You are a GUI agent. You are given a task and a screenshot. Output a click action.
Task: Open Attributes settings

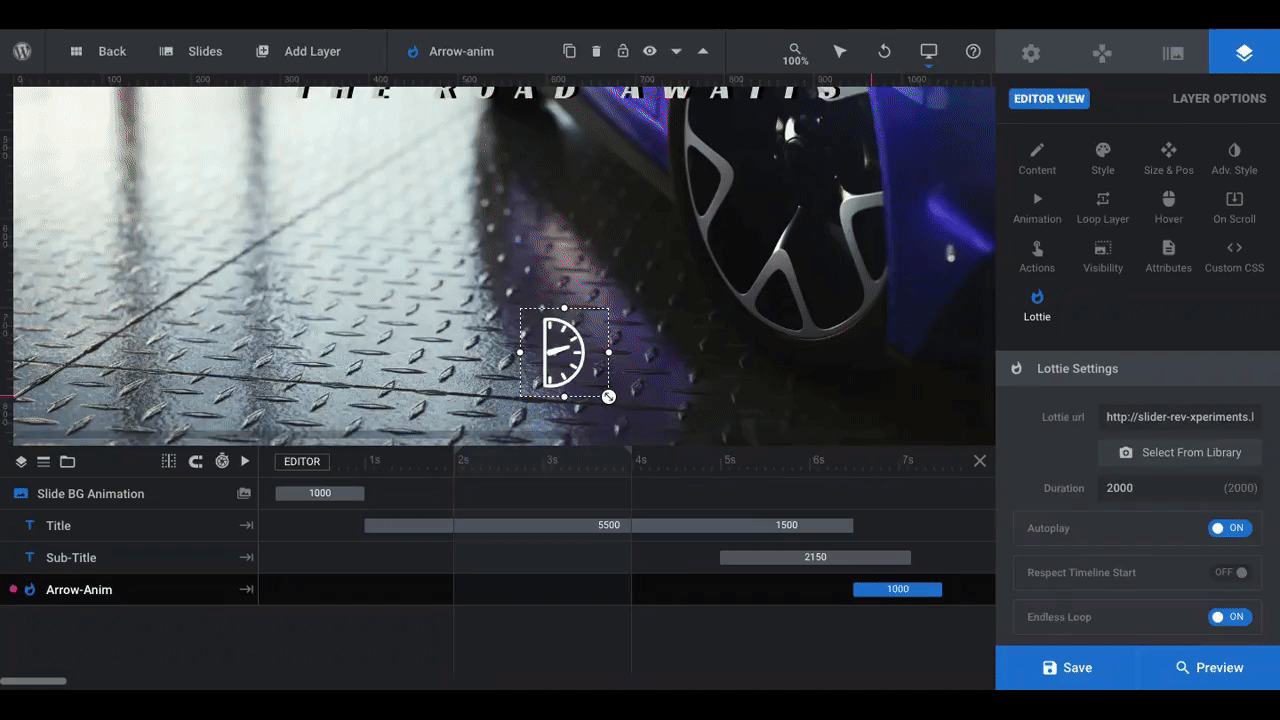(1169, 257)
